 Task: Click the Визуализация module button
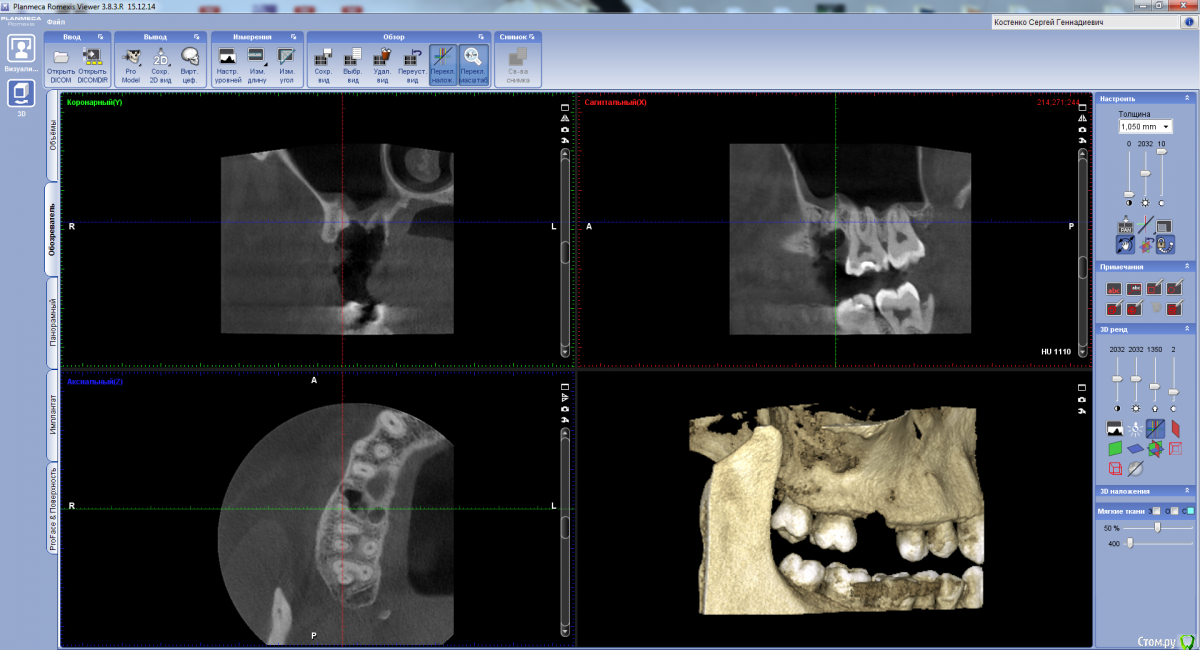21,52
